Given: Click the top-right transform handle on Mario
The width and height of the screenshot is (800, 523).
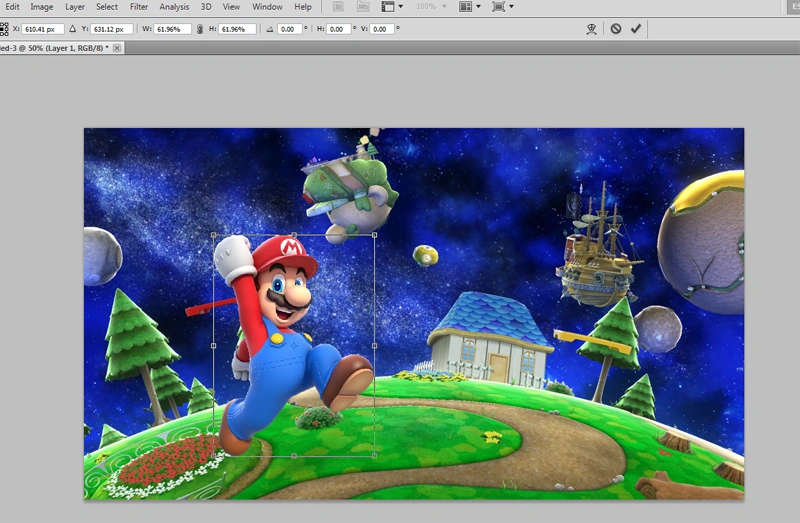Looking at the screenshot, I should [x=374, y=235].
